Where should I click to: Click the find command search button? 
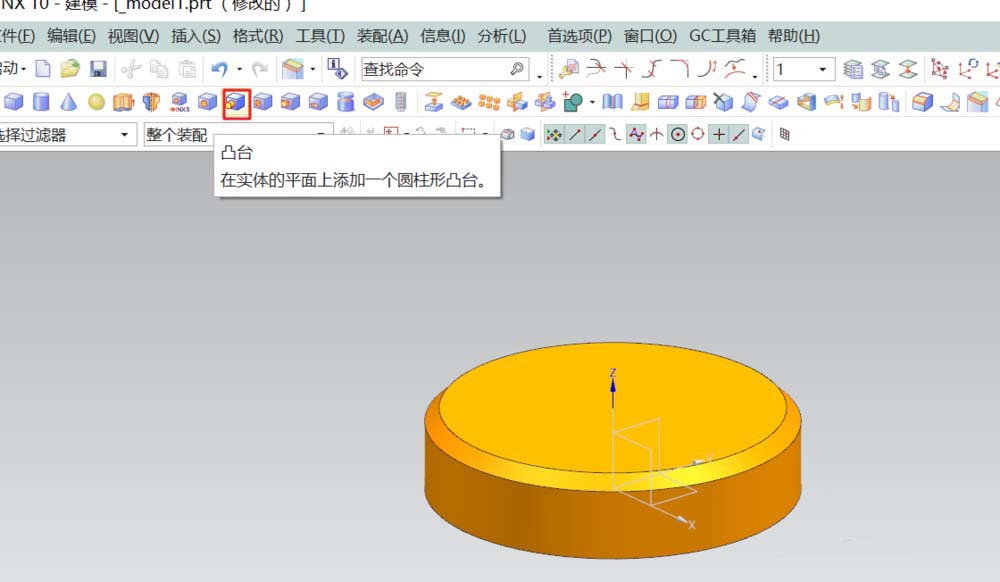coord(516,69)
